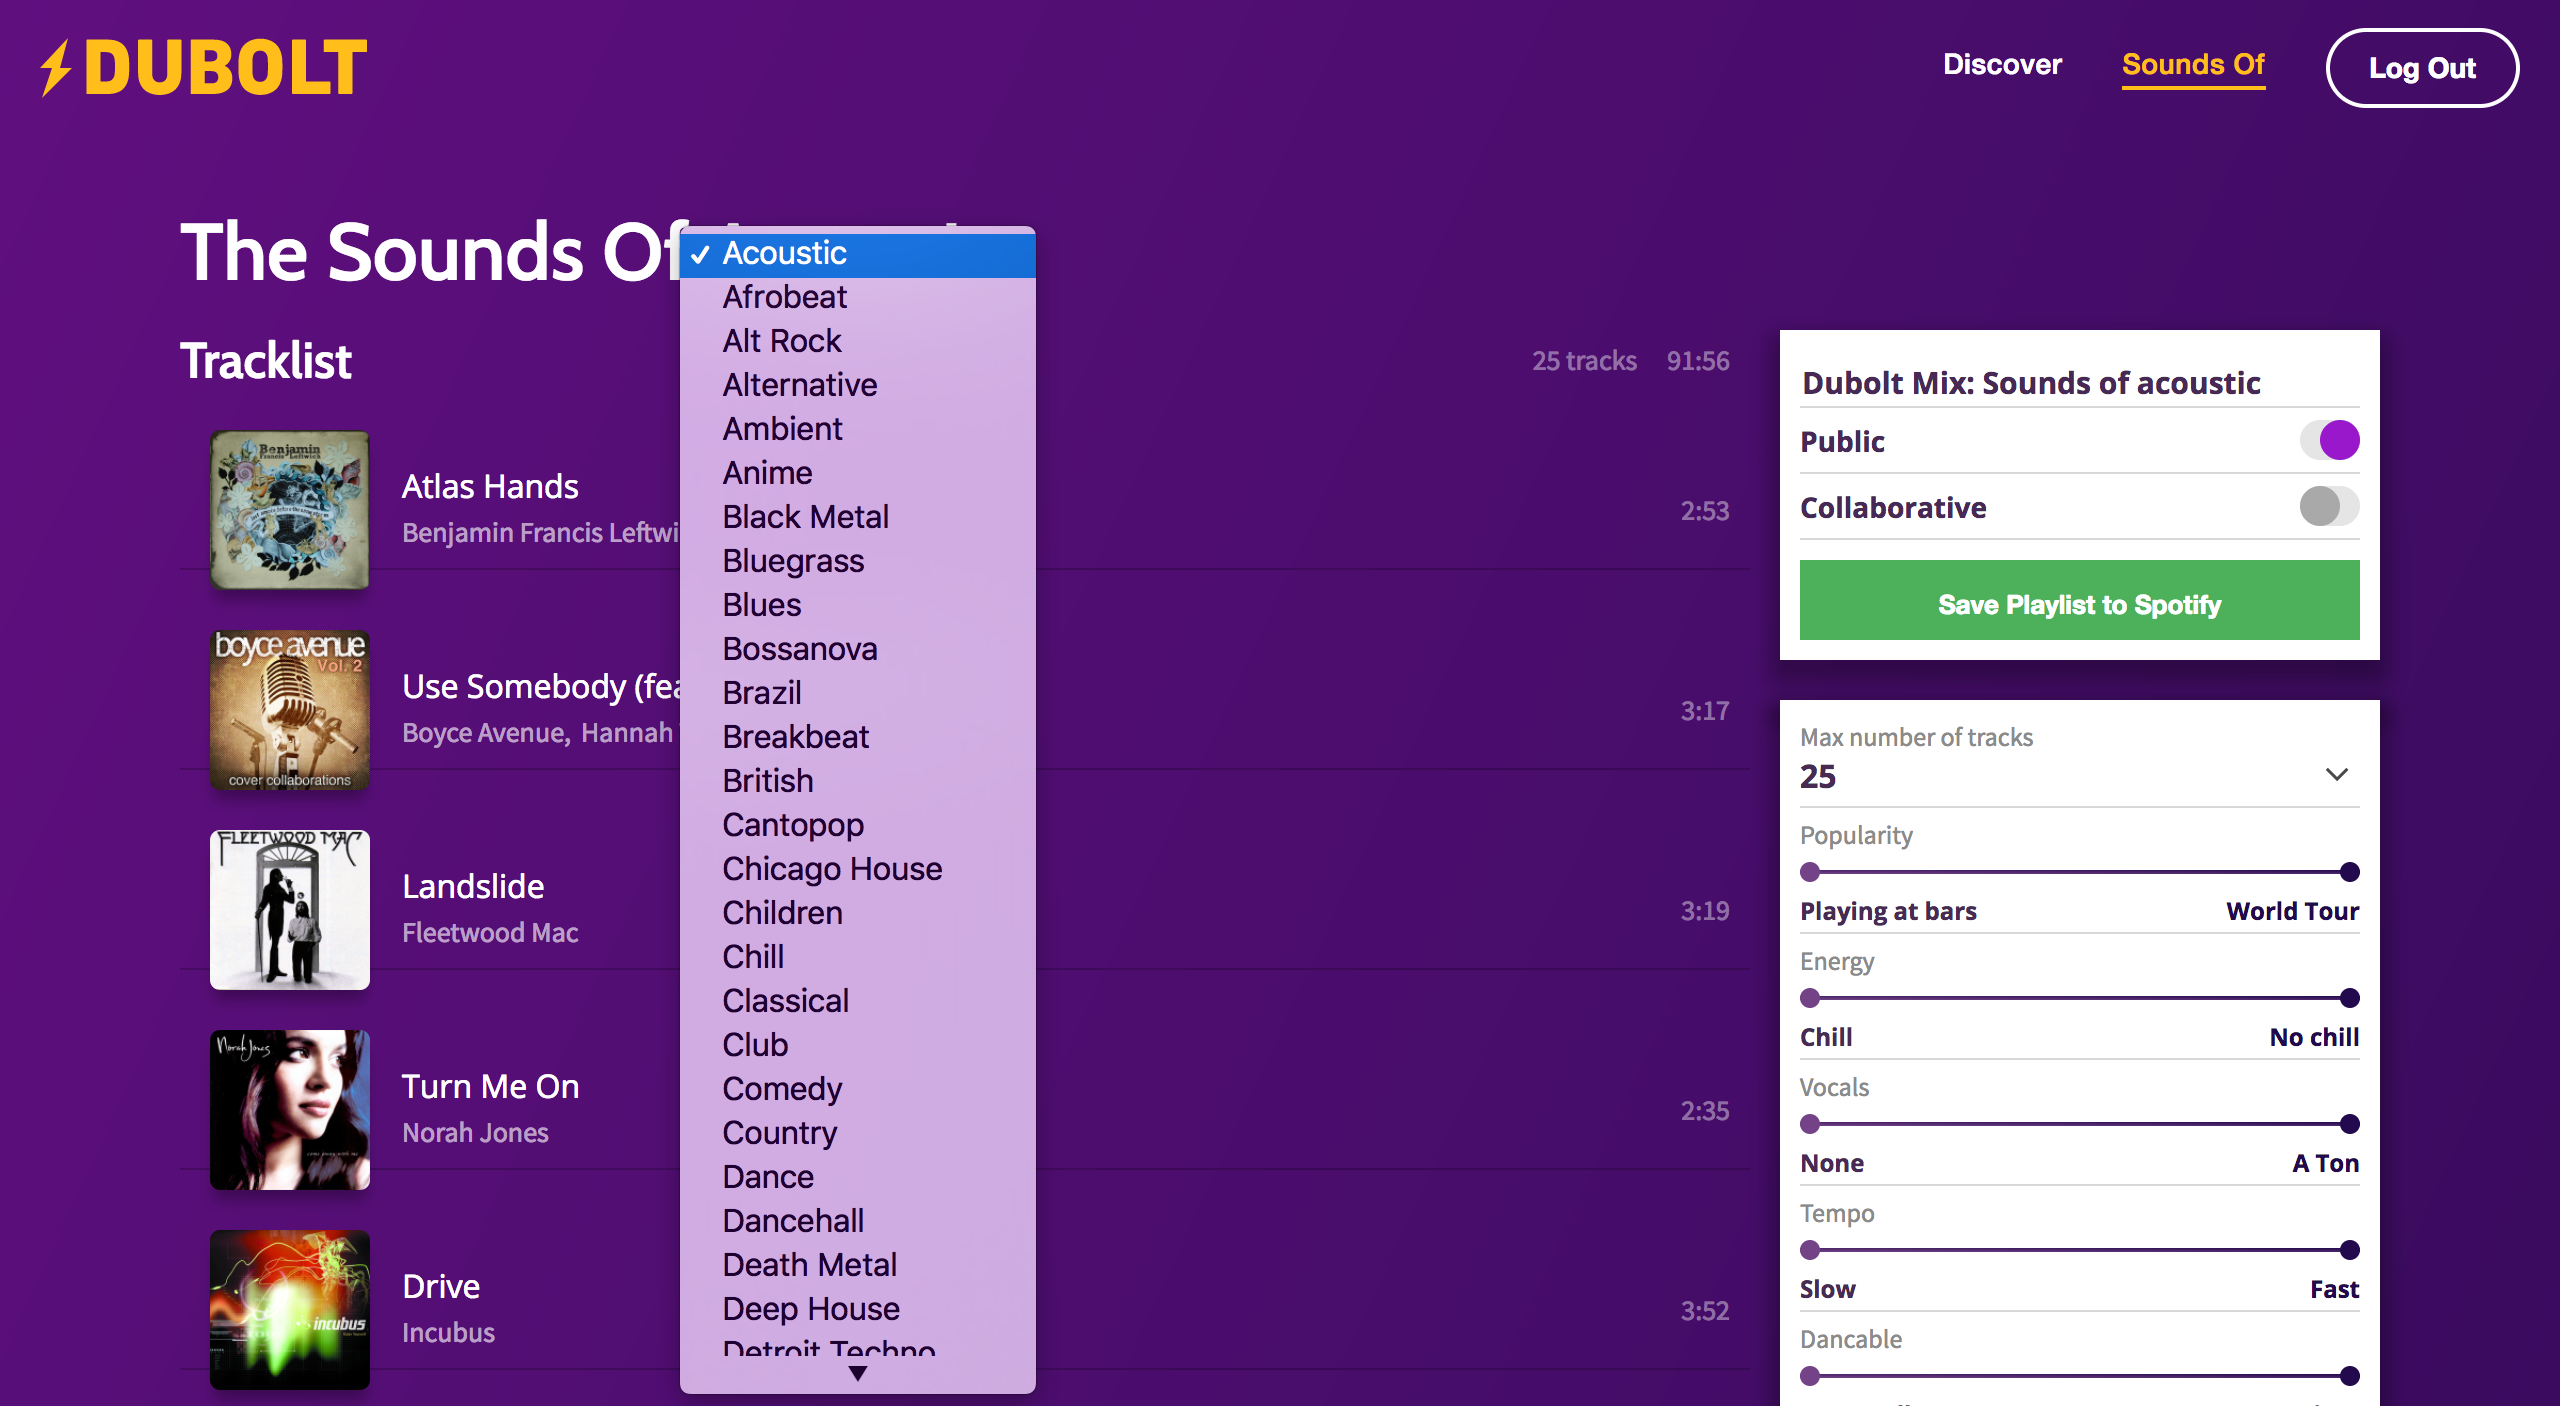
Task: Pick Death Metal from genre list
Action: (x=809, y=1265)
